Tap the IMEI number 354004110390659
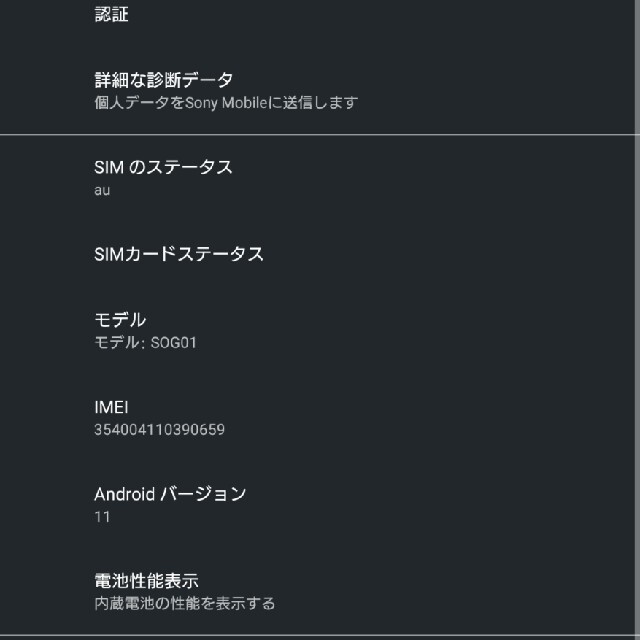The width and height of the screenshot is (640, 640). pos(160,429)
